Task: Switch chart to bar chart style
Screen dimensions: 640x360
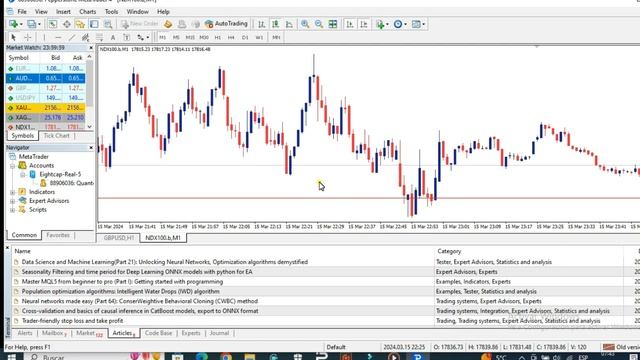Action: (262, 24)
